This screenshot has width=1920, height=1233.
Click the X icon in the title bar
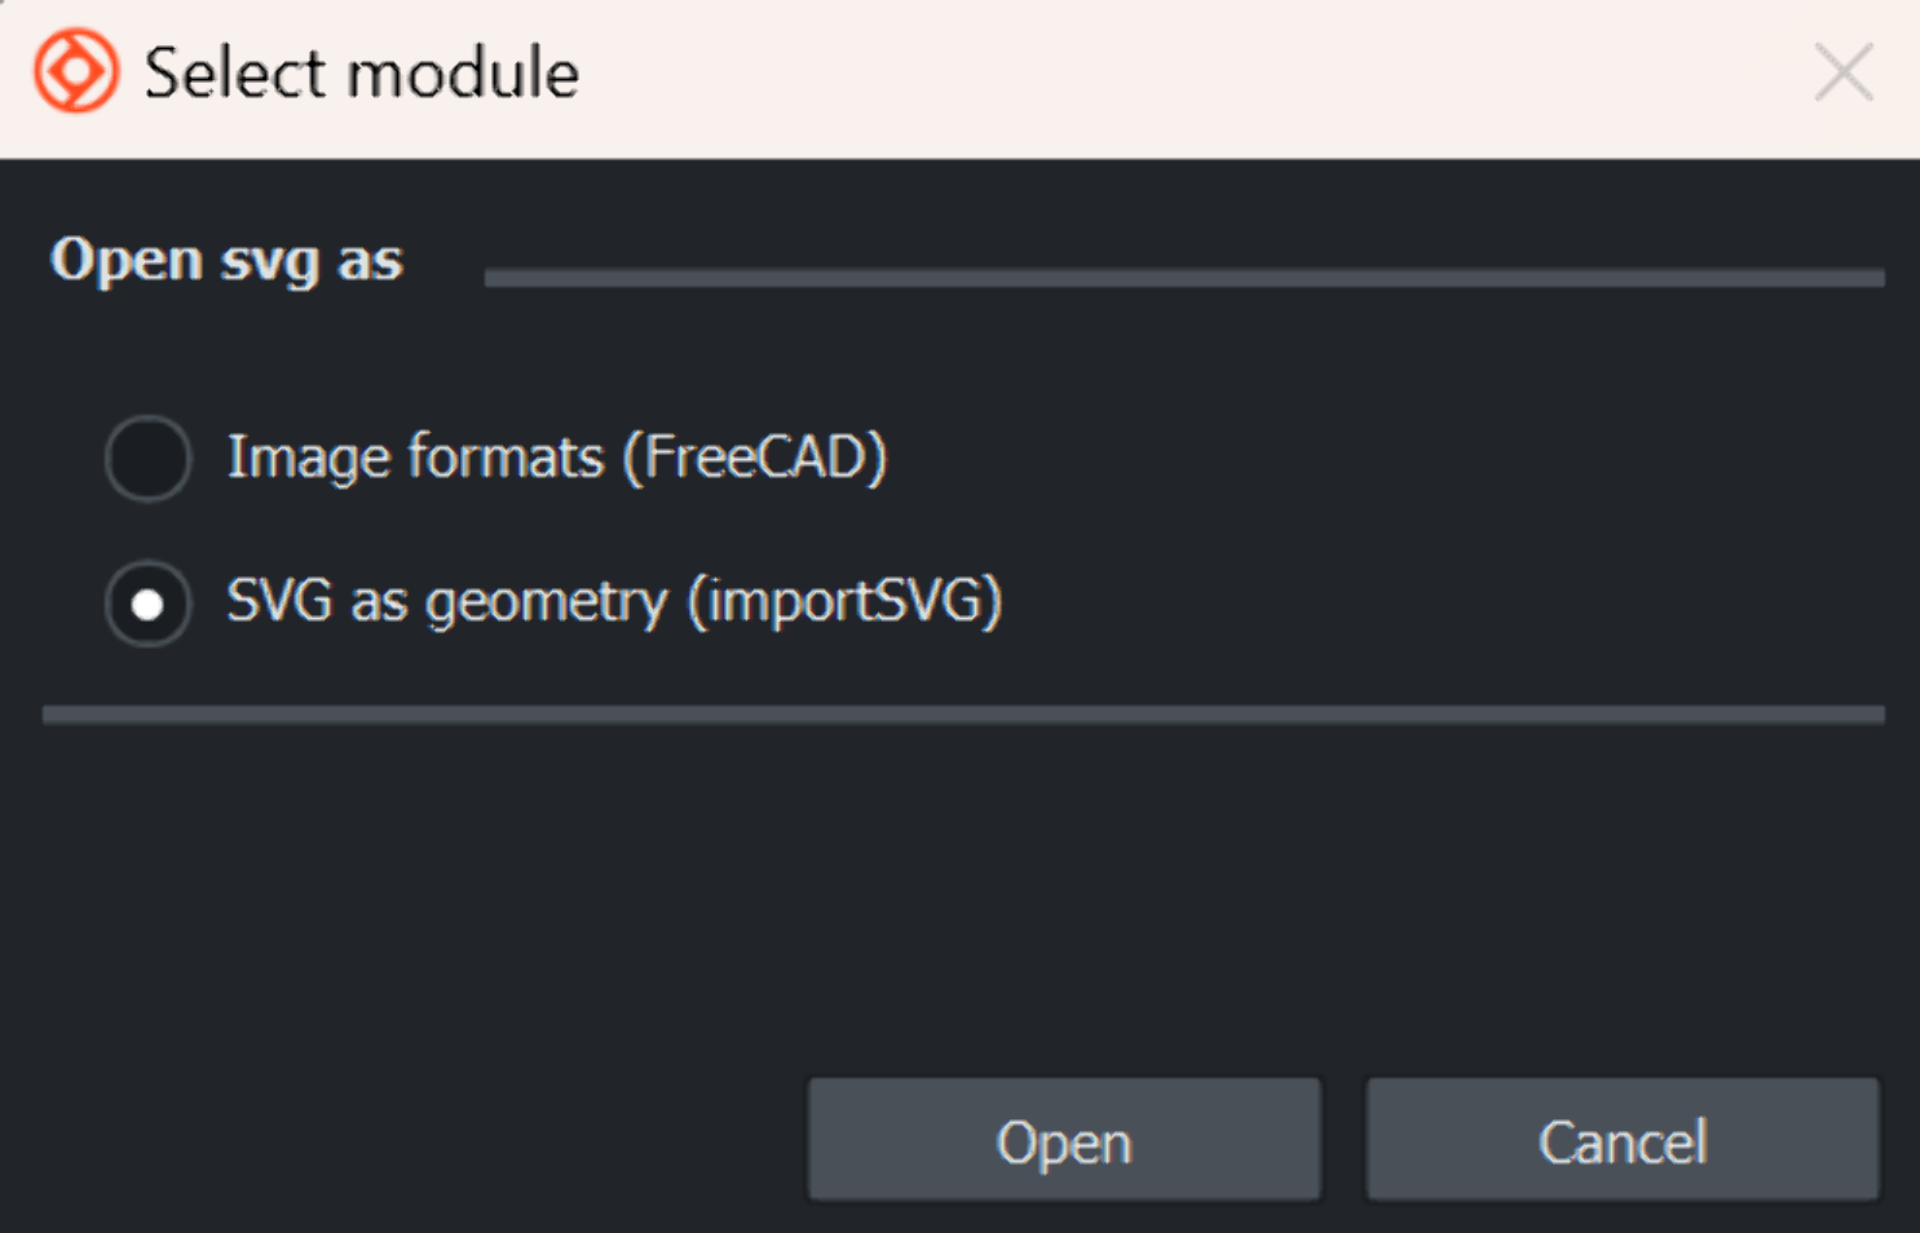click(1843, 72)
